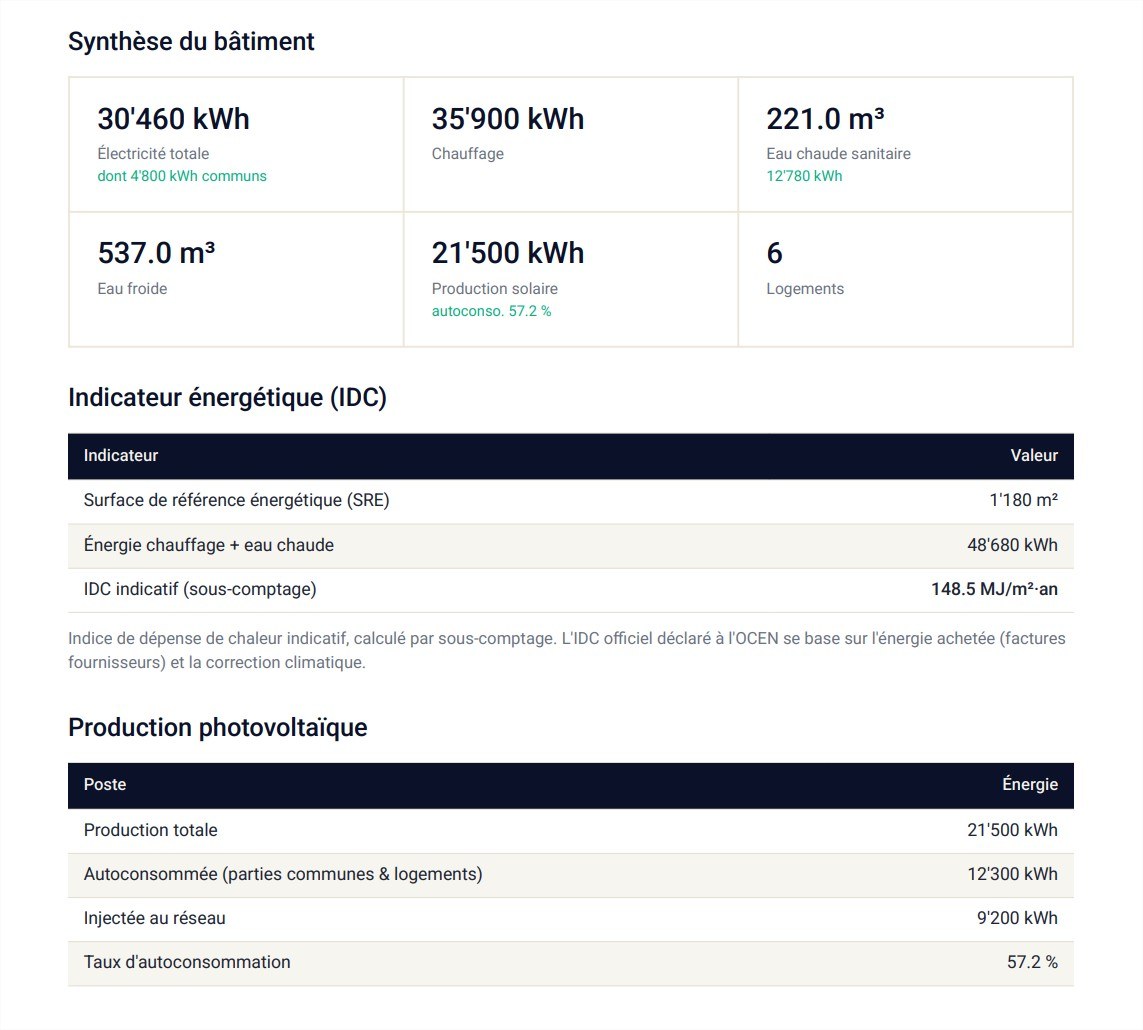Click the 'Poste' column header
The height and width of the screenshot is (1030, 1143).
pos(105,784)
